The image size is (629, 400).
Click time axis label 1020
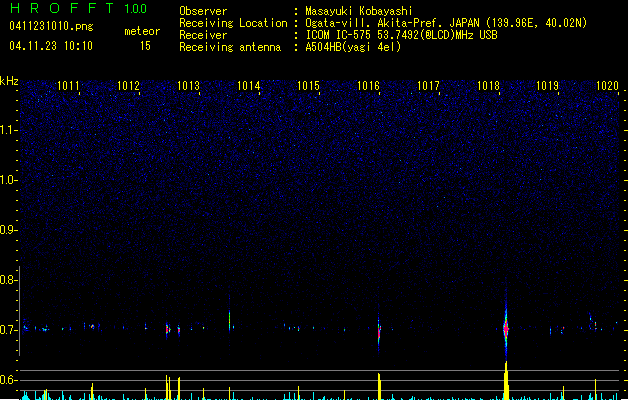[x=607, y=85]
